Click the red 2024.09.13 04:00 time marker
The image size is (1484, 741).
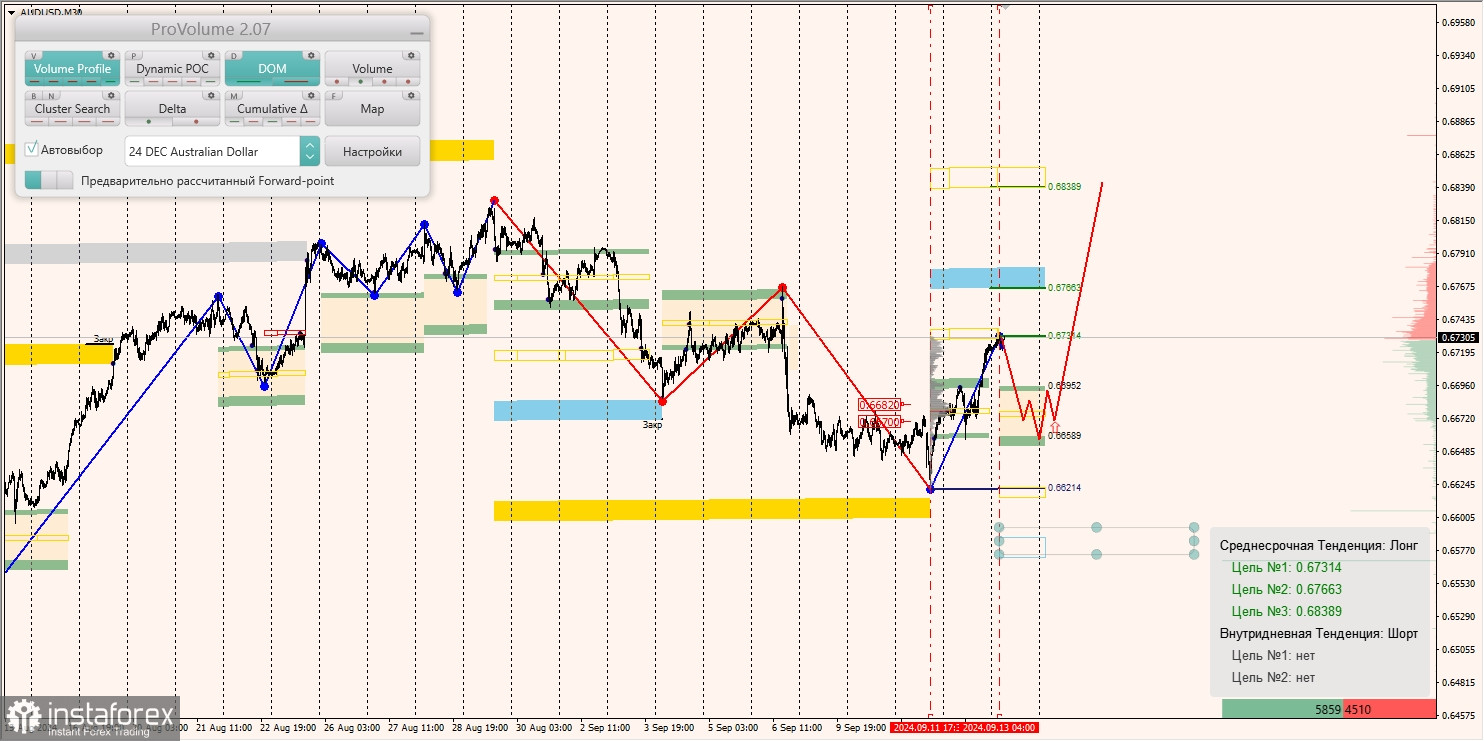point(998,727)
